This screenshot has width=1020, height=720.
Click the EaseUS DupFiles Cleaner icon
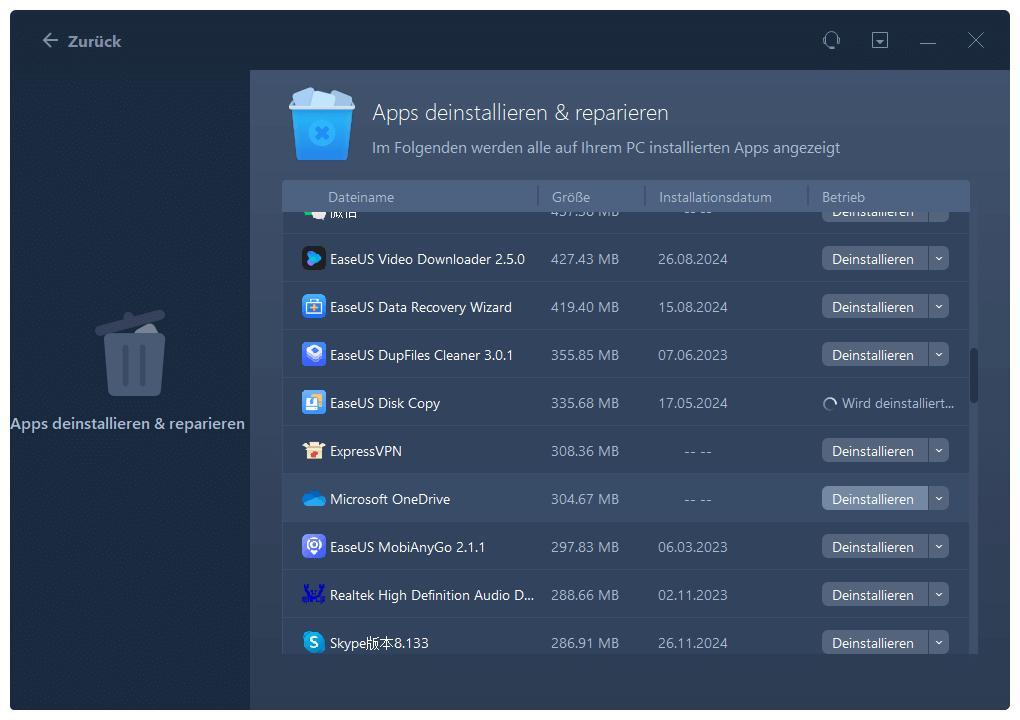314,354
